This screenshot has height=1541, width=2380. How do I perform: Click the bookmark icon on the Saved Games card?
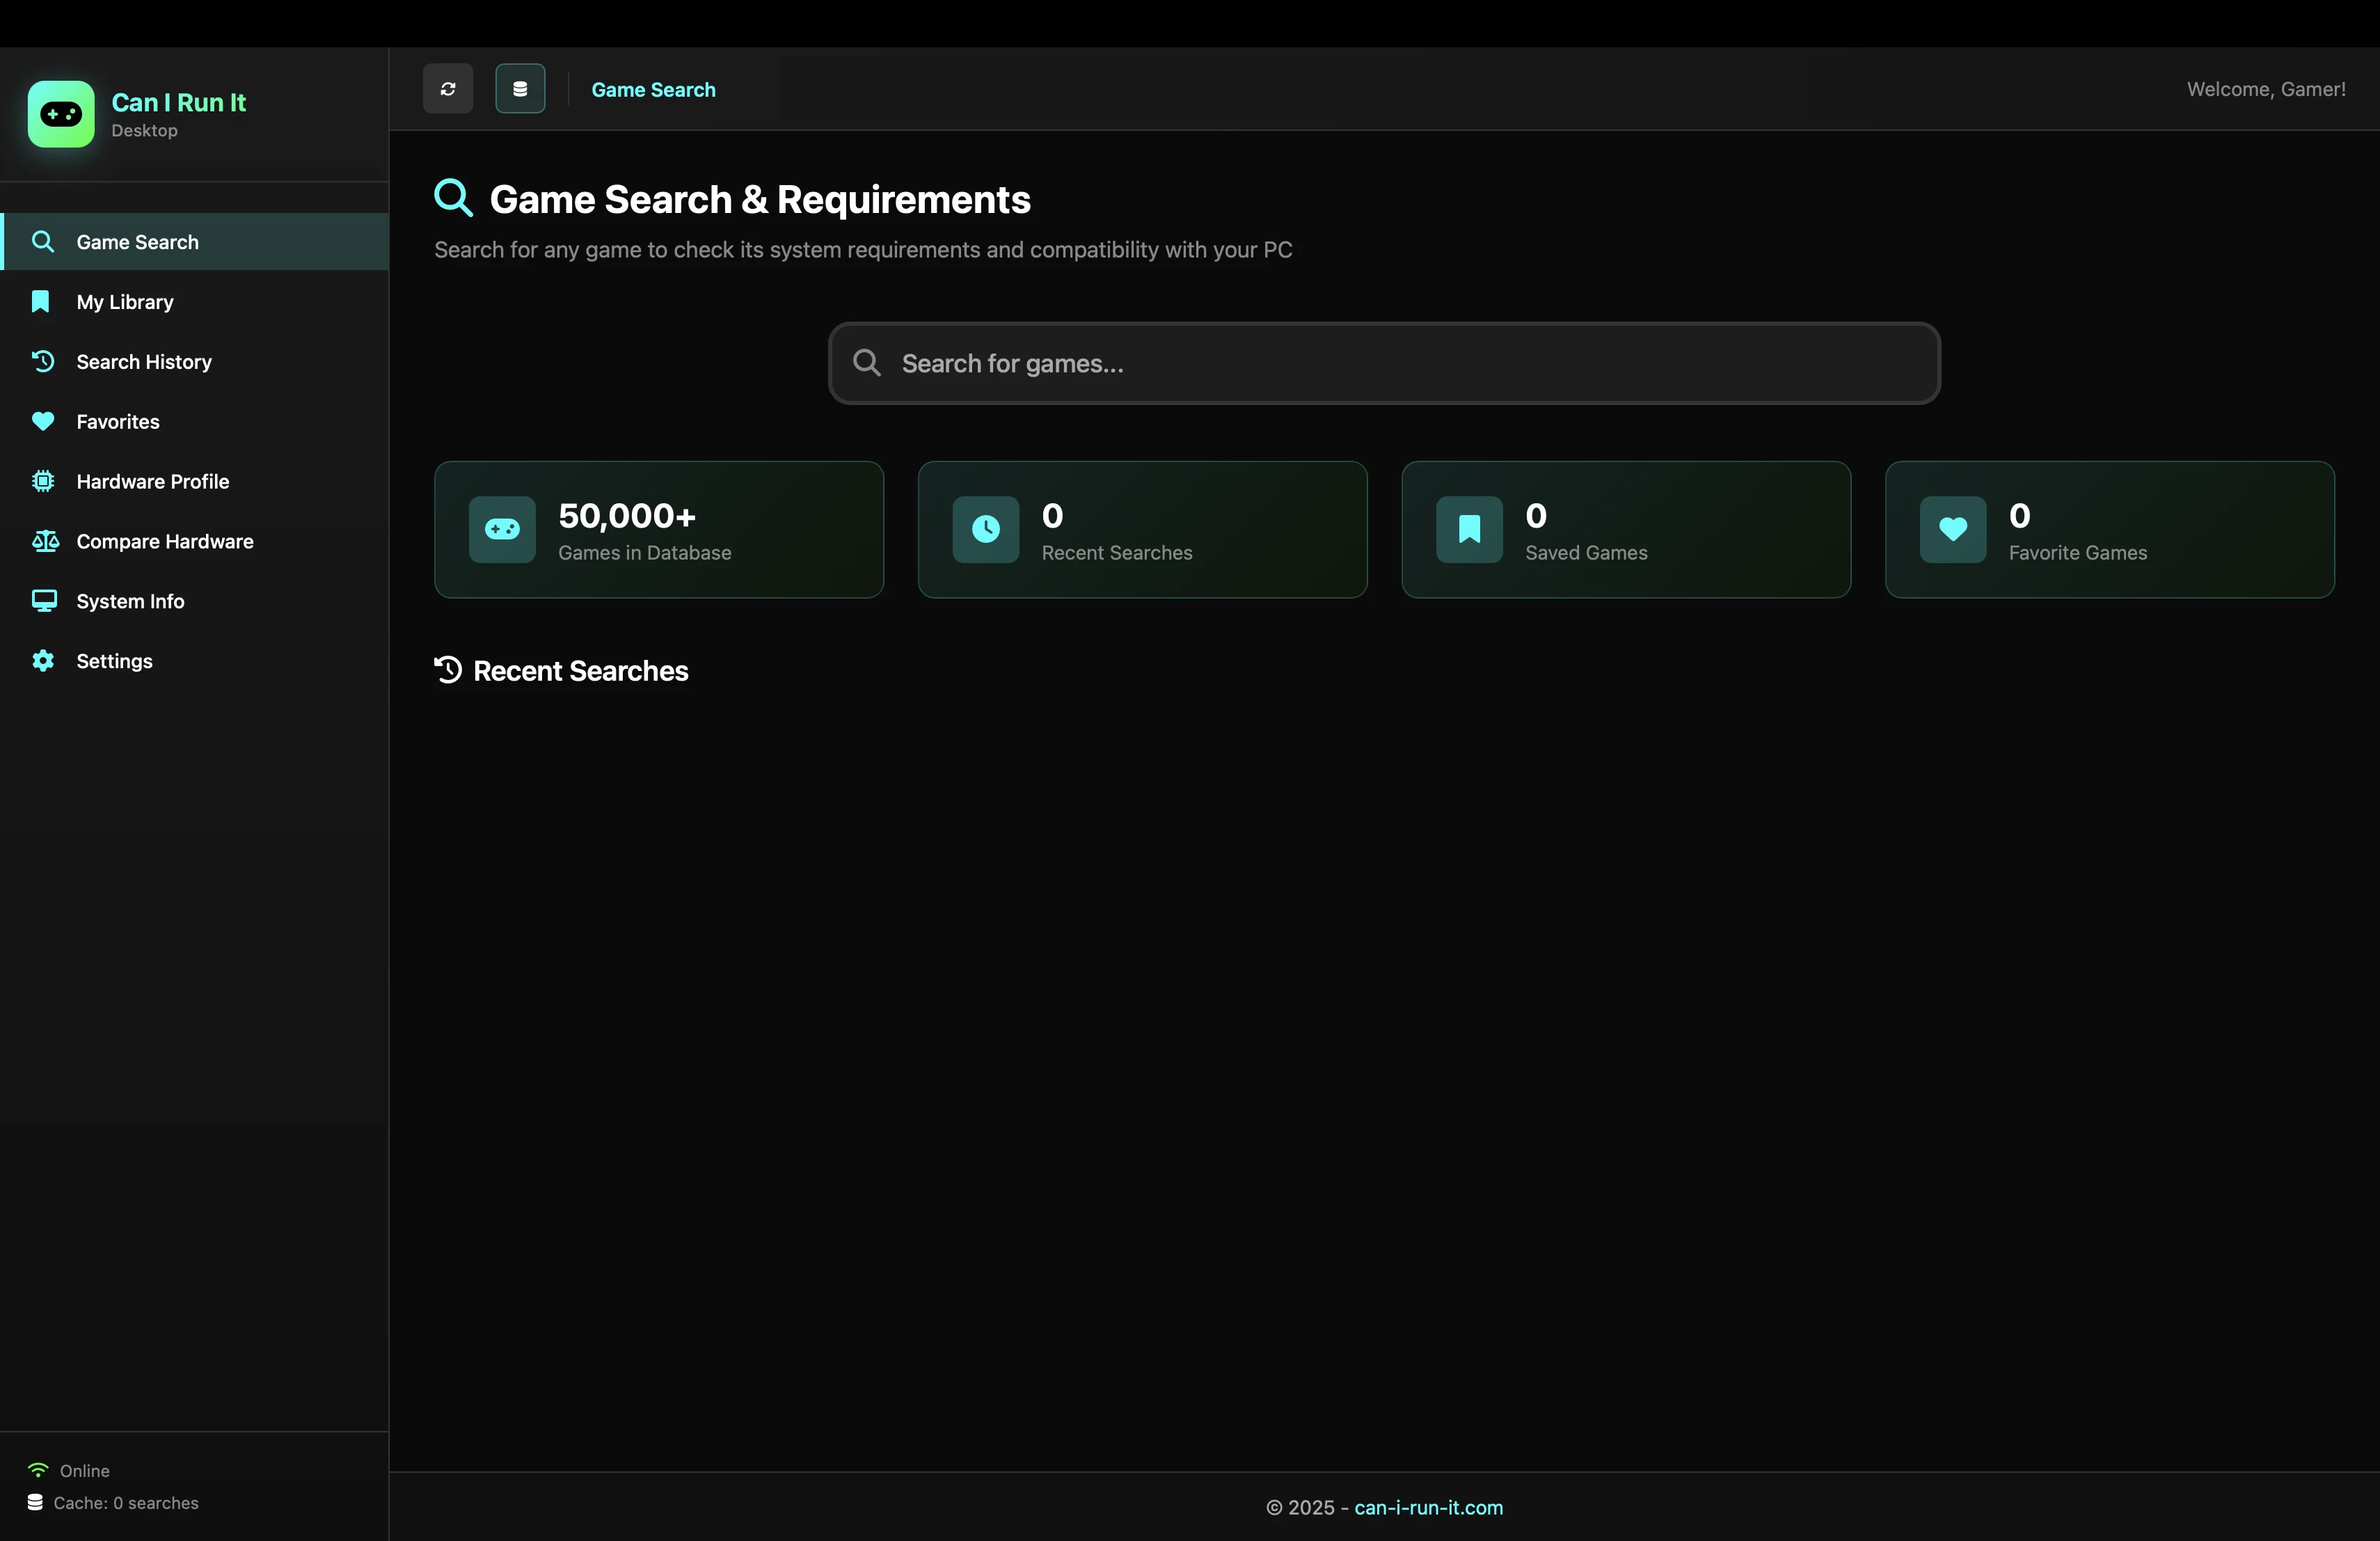click(x=1469, y=529)
